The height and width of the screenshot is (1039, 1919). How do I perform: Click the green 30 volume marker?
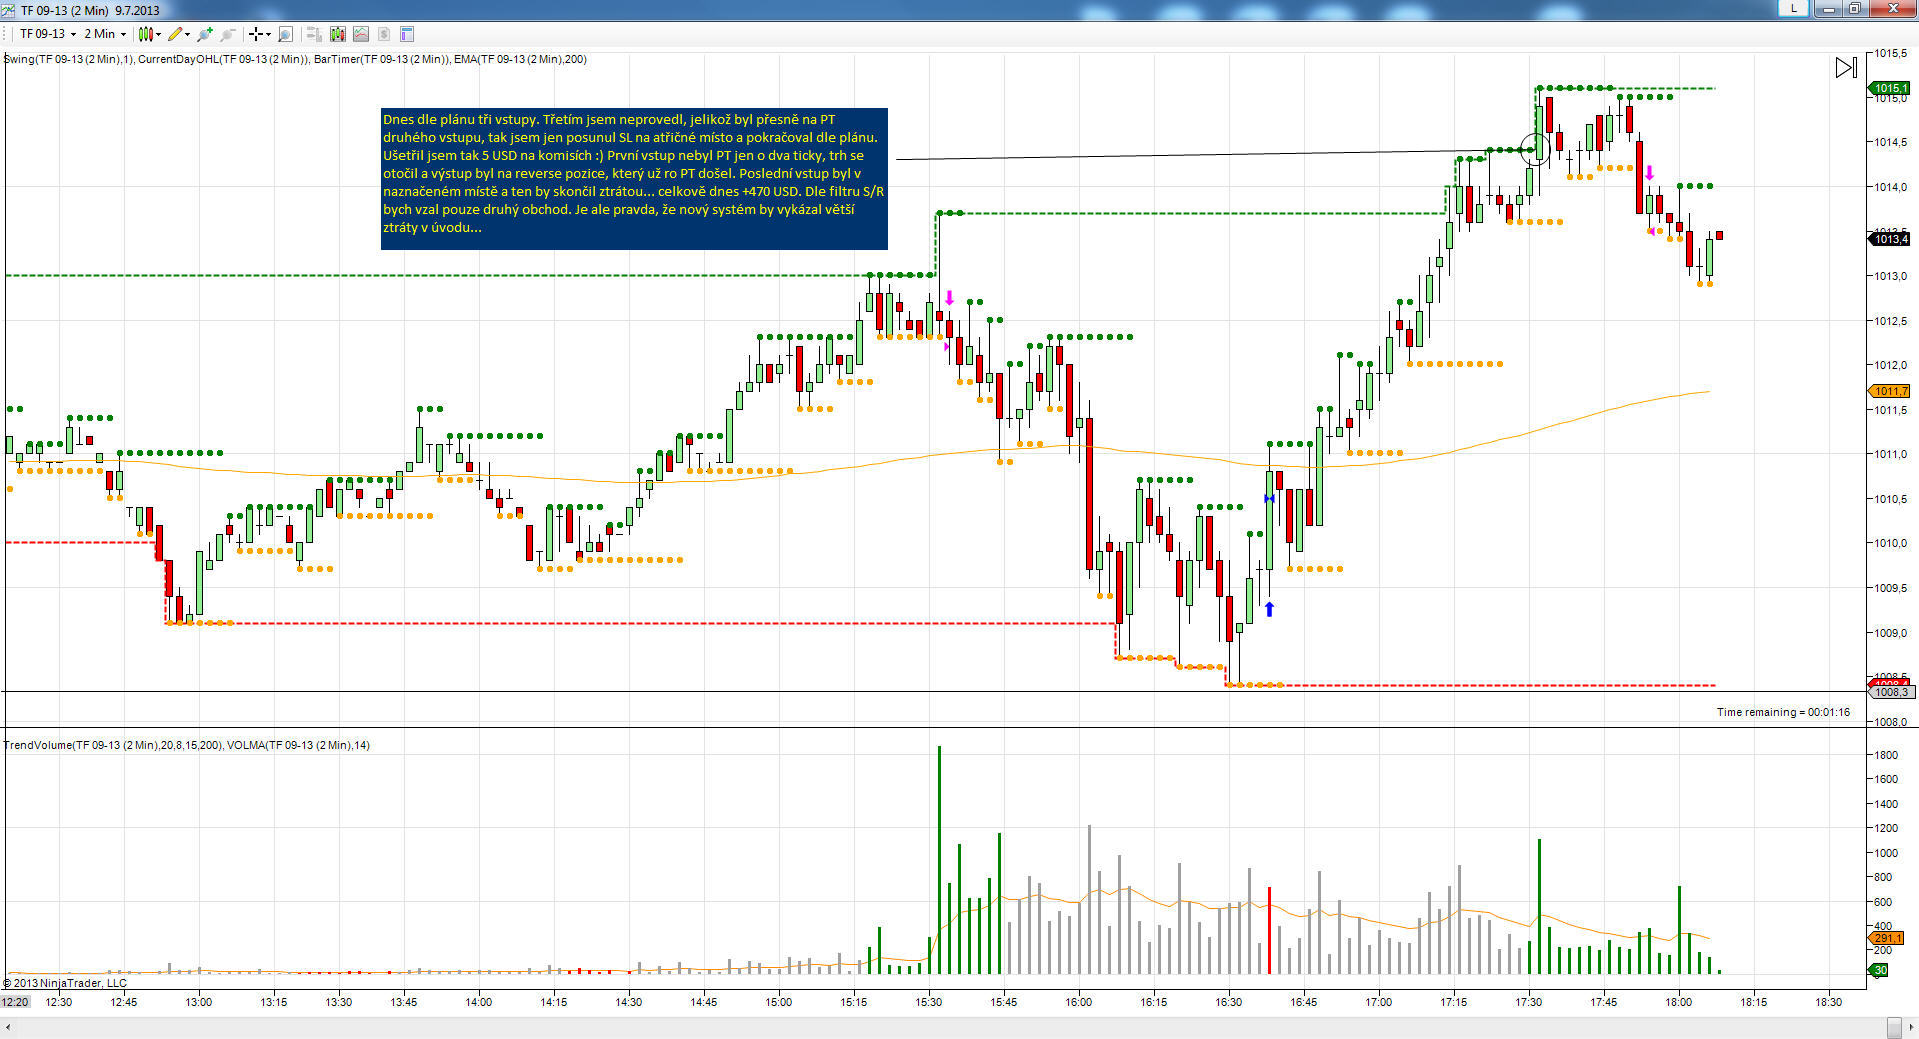[x=1880, y=970]
